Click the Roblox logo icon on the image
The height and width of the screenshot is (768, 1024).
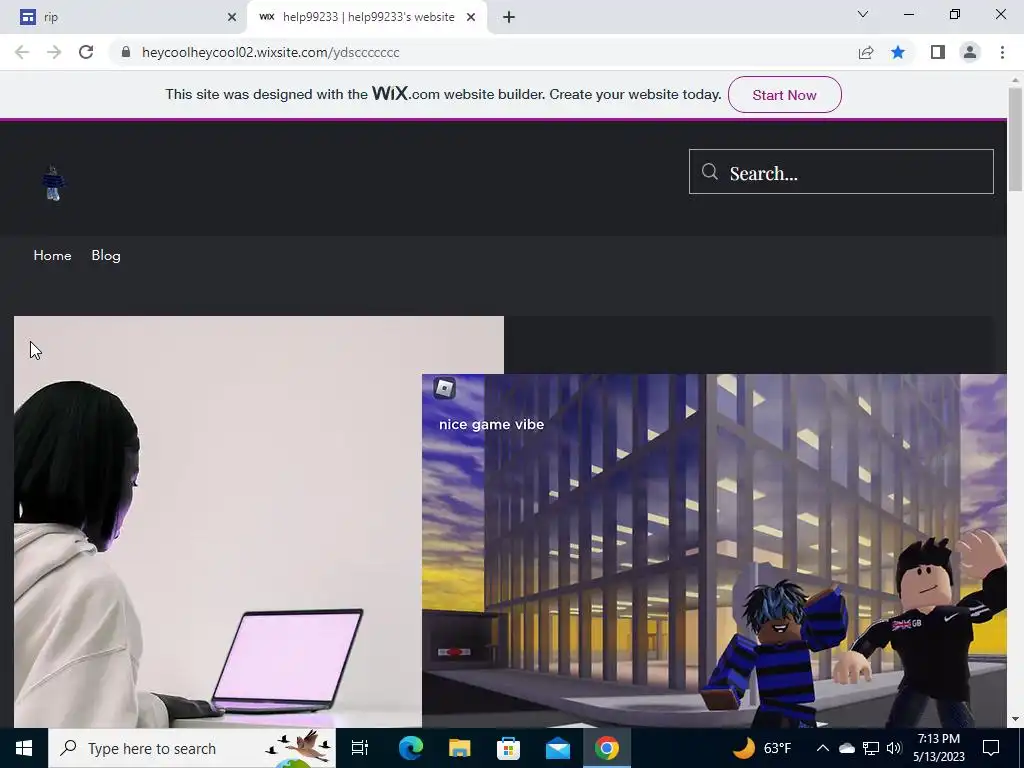pyautogui.click(x=445, y=389)
